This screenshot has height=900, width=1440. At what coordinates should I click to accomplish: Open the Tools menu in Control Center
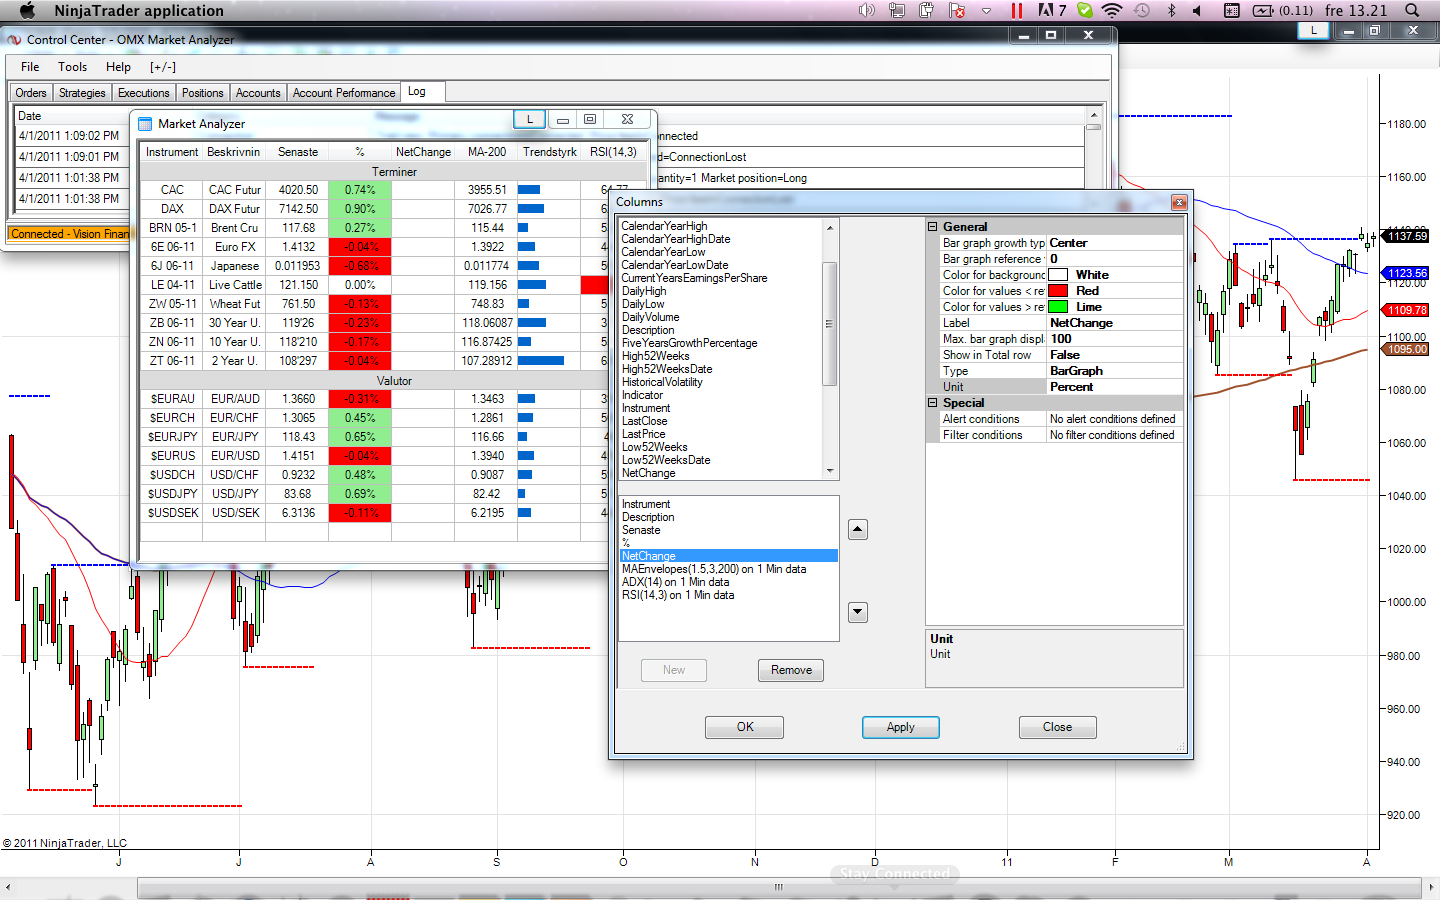pos(72,67)
